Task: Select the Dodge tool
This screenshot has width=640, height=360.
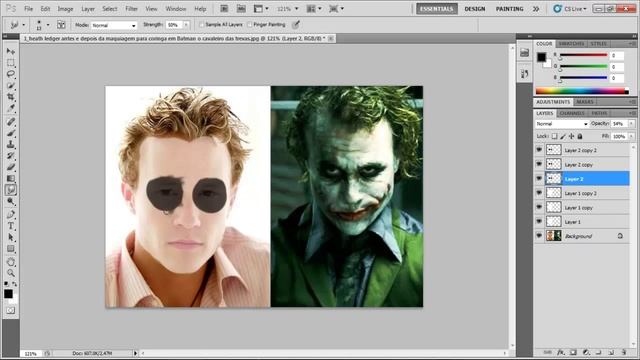Action: 11,202
